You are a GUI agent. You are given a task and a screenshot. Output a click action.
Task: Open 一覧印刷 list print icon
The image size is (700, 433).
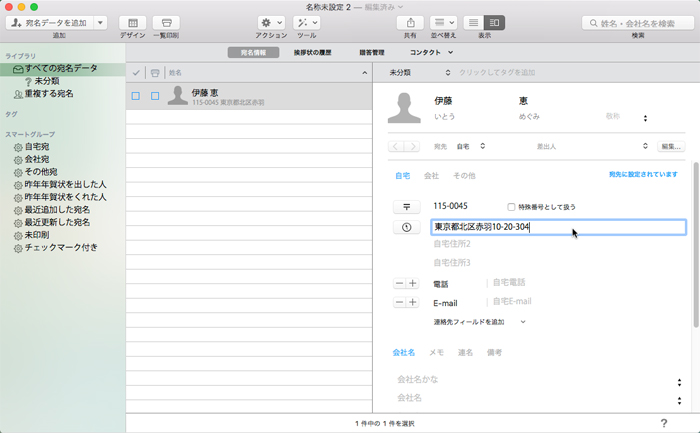(166, 22)
